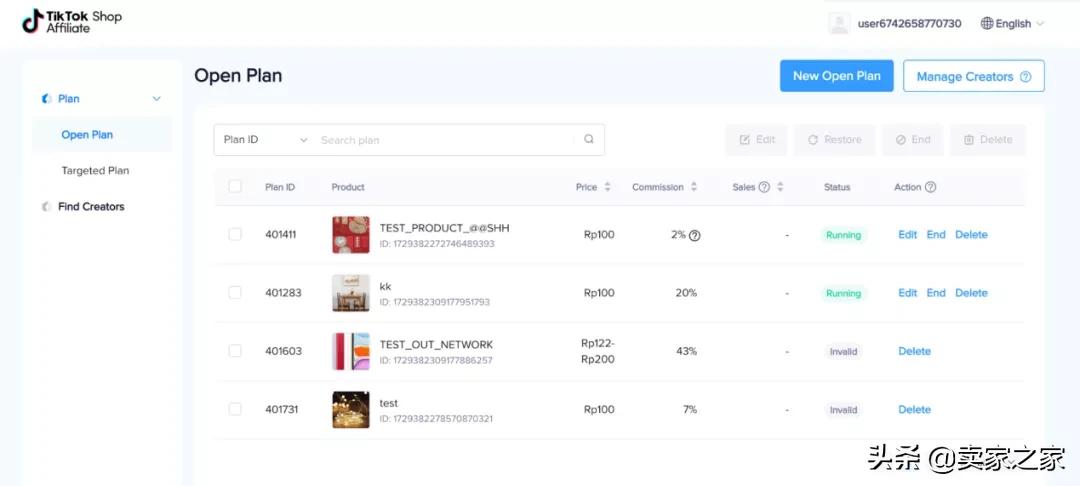
Task: Click the Plan sidebar icon
Action: pos(47,99)
